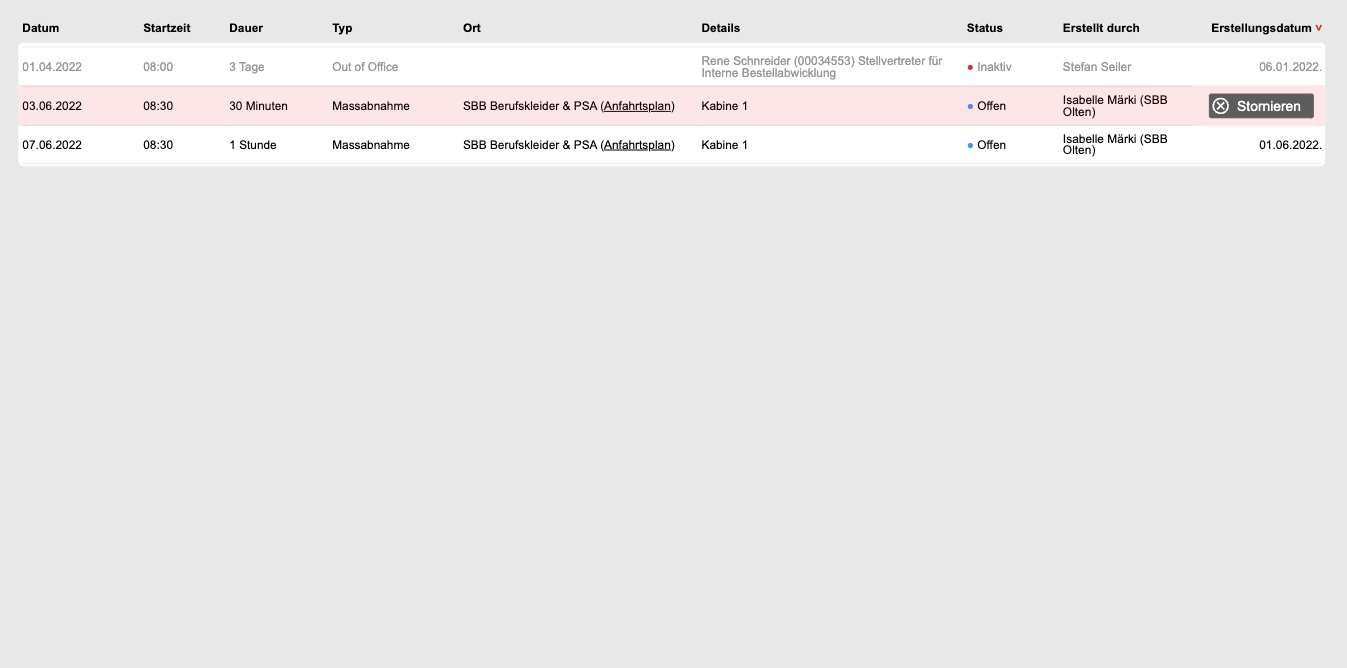Toggle sort arrow next to Erstellungsdatum
This screenshot has height=668, width=1347.
[x=1319, y=28]
